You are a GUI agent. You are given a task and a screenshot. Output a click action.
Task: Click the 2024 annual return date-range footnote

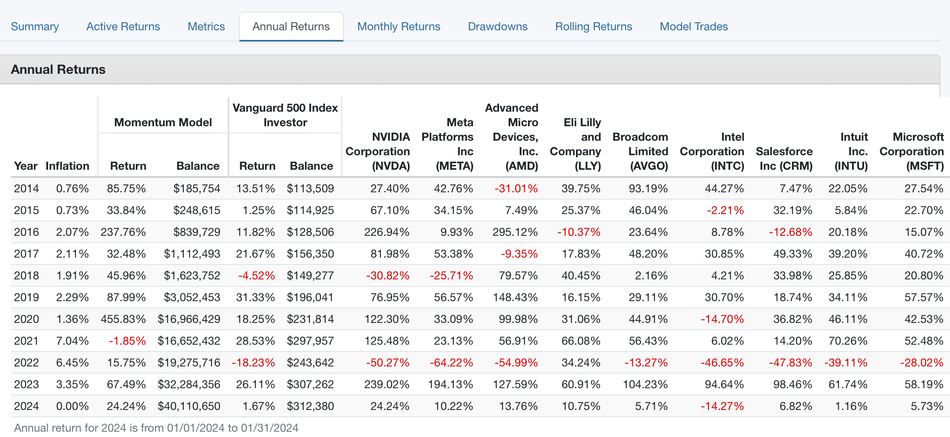pos(156,428)
